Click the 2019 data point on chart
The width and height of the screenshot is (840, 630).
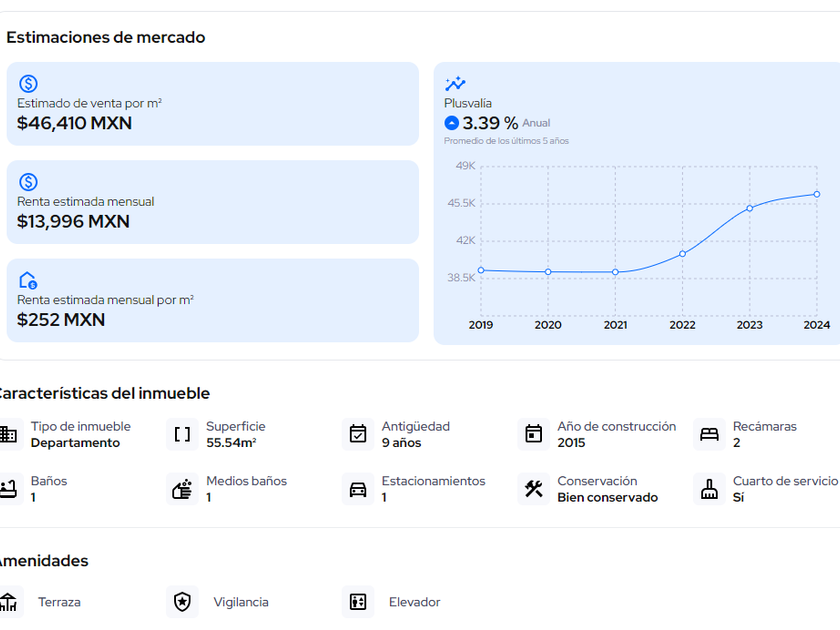click(x=481, y=270)
